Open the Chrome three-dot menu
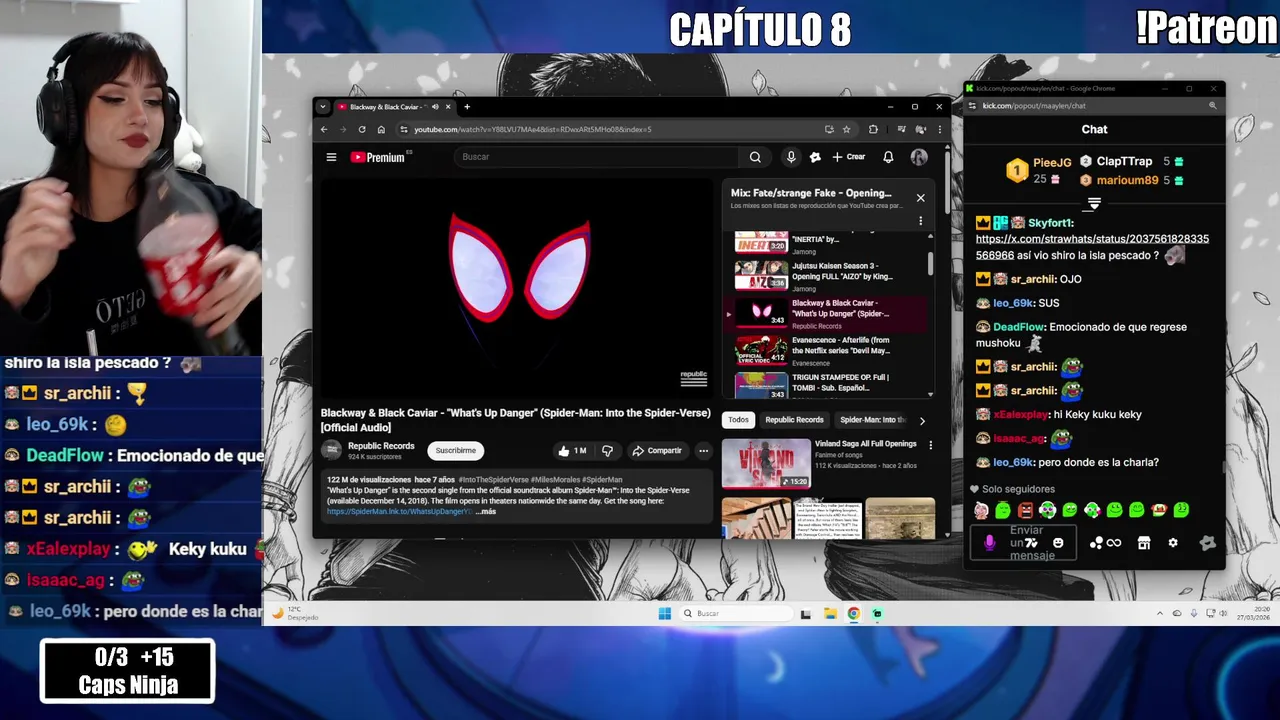 [x=939, y=129]
